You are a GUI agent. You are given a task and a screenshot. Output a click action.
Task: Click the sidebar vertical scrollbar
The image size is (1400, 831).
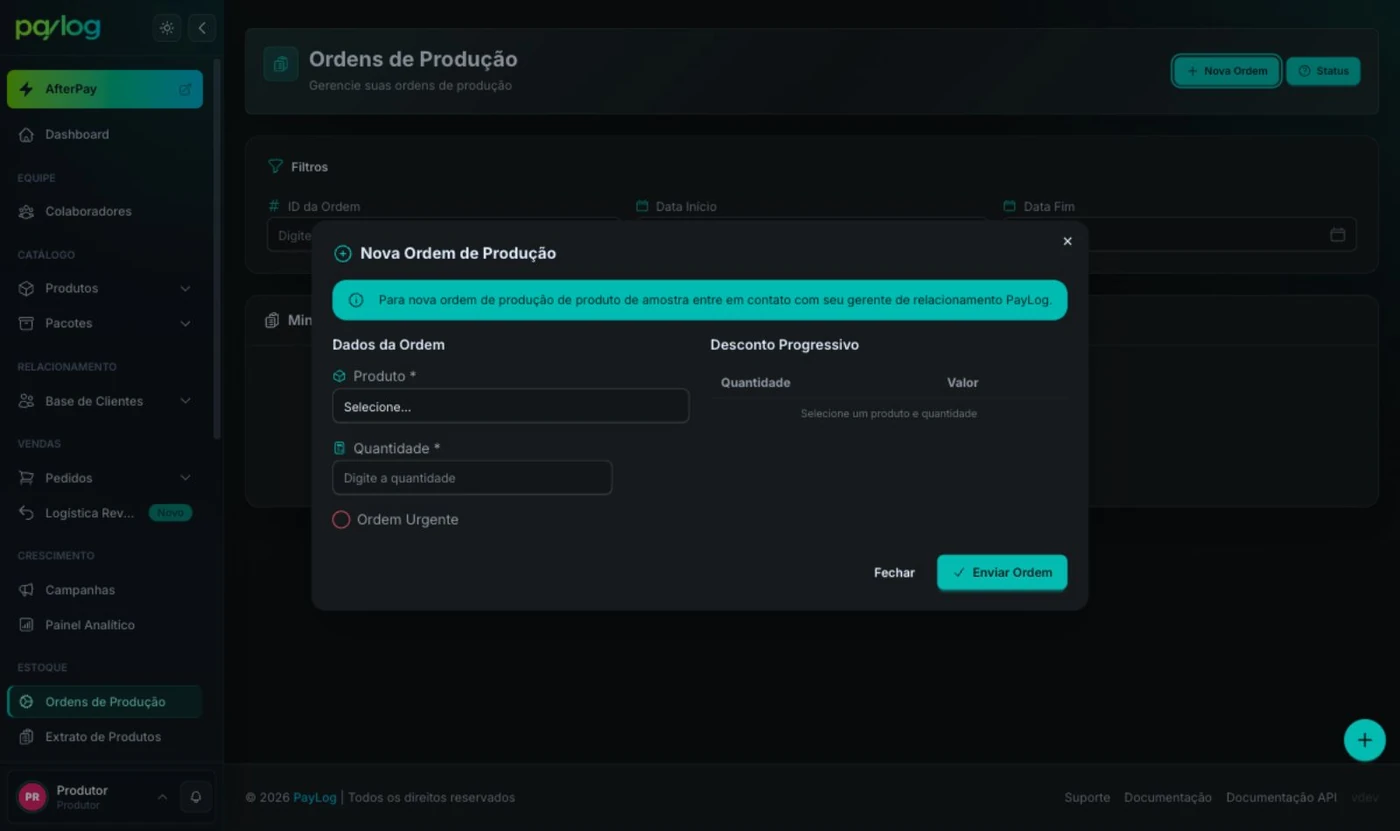tap(217, 250)
